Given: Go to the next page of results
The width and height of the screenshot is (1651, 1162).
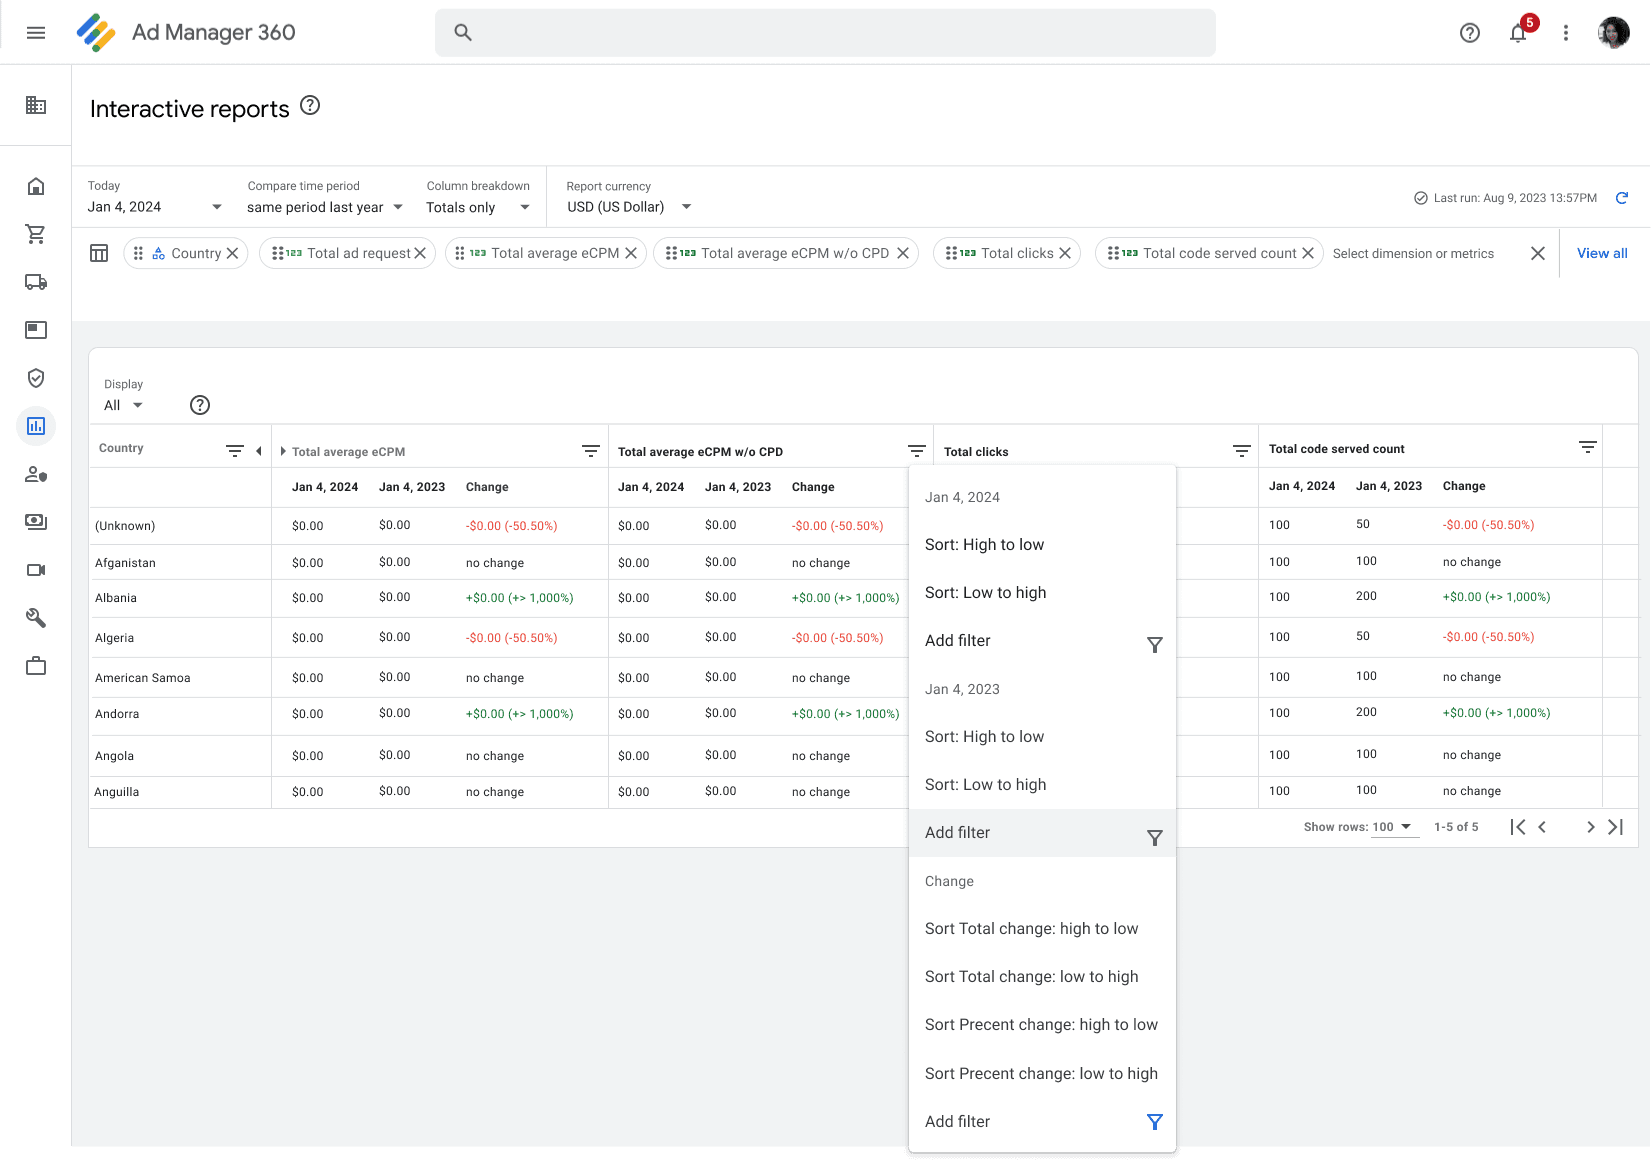Looking at the screenshot, I should pos(1590,827).
